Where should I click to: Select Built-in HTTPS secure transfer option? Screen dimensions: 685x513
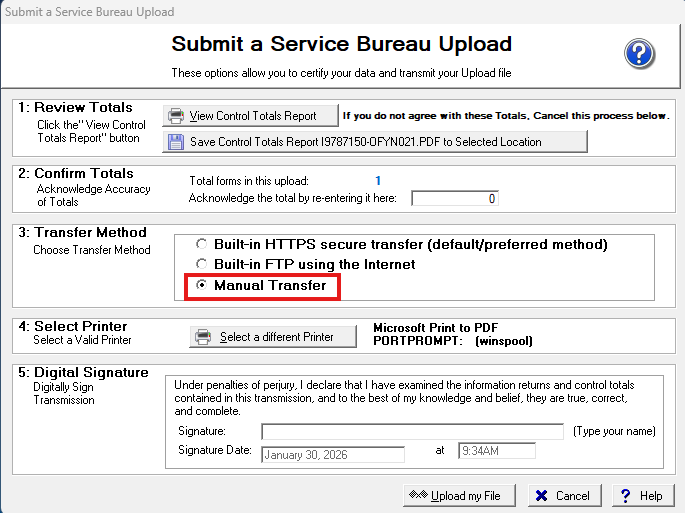[x=203, y=244]
